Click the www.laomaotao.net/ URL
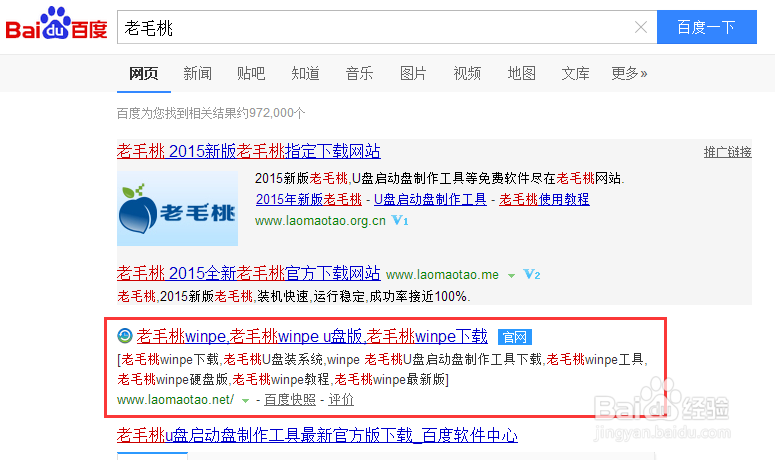Viewport: 775px width, 460px height. tap(175, 400)
